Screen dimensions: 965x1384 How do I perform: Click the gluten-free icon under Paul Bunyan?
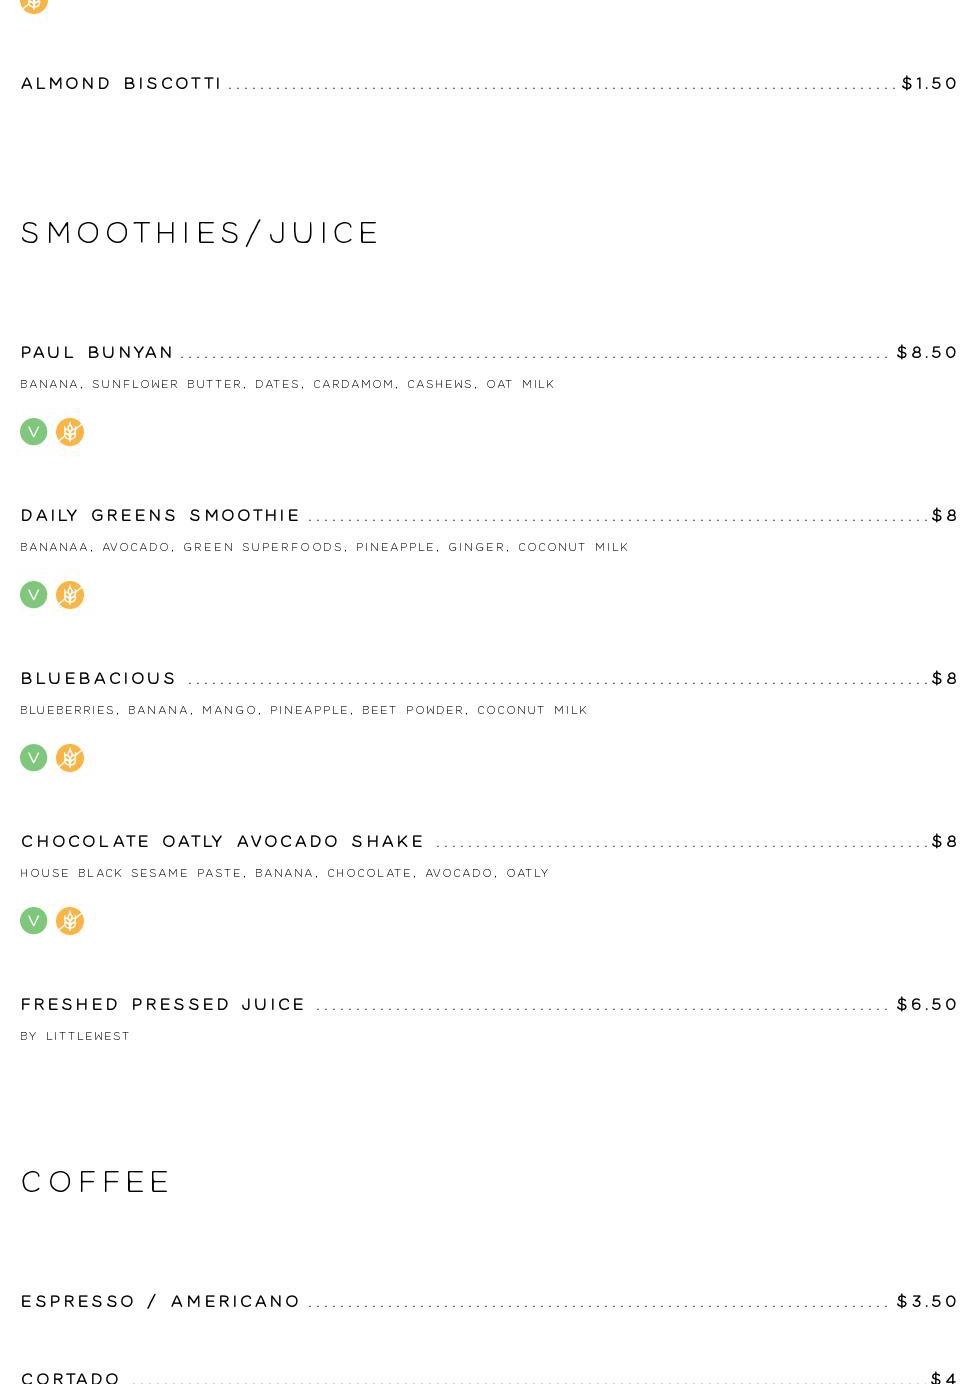coord(70,432)
